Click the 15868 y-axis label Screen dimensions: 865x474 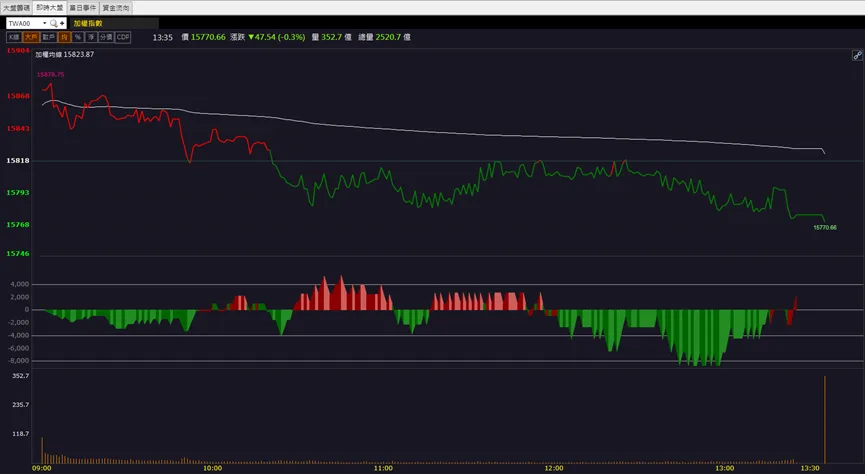(x=18, y=96)
